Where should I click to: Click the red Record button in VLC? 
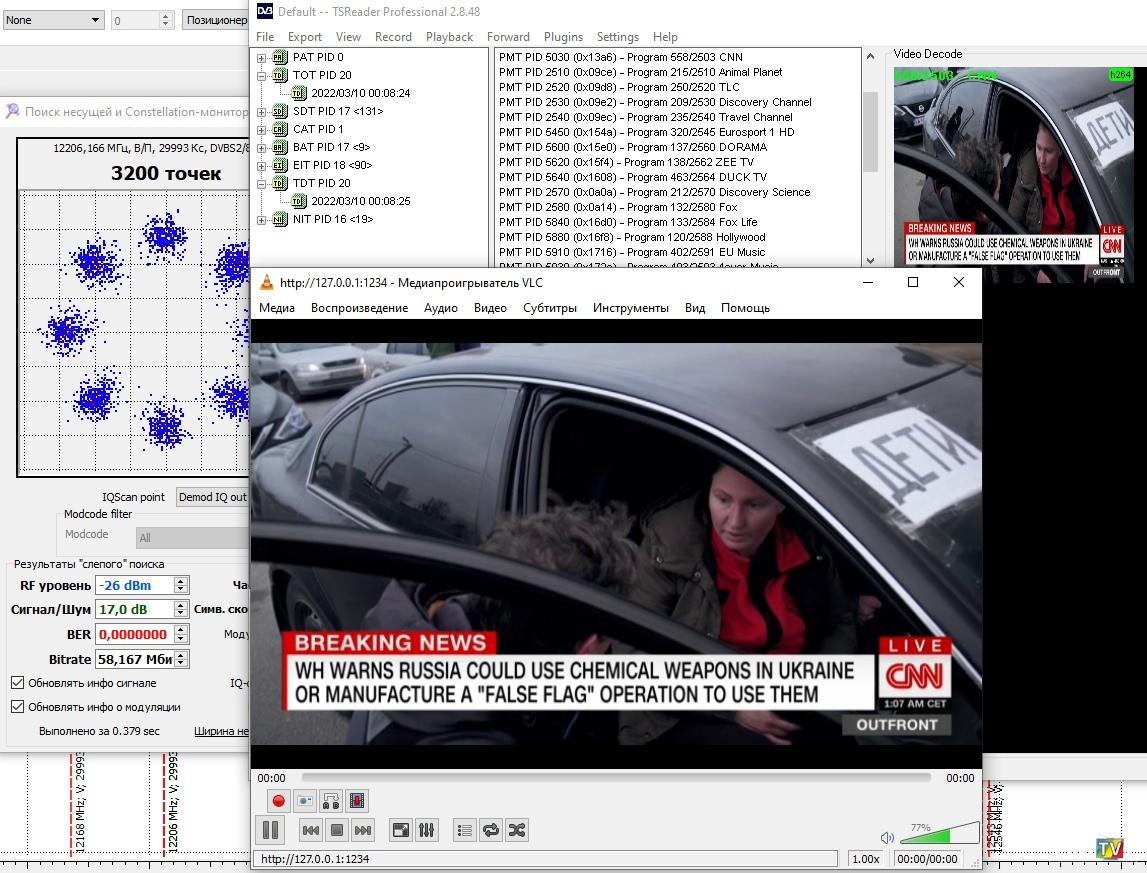(279, 800)
